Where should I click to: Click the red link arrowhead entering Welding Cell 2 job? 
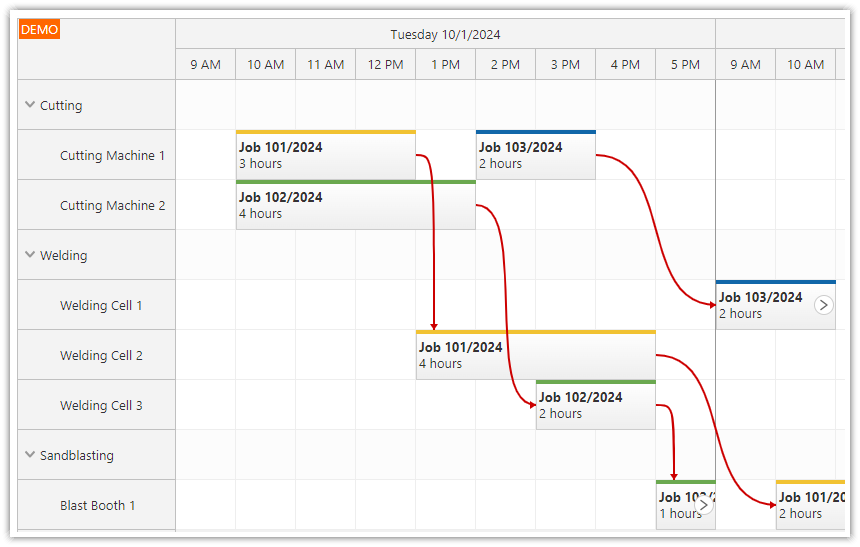tap(434, 325)
